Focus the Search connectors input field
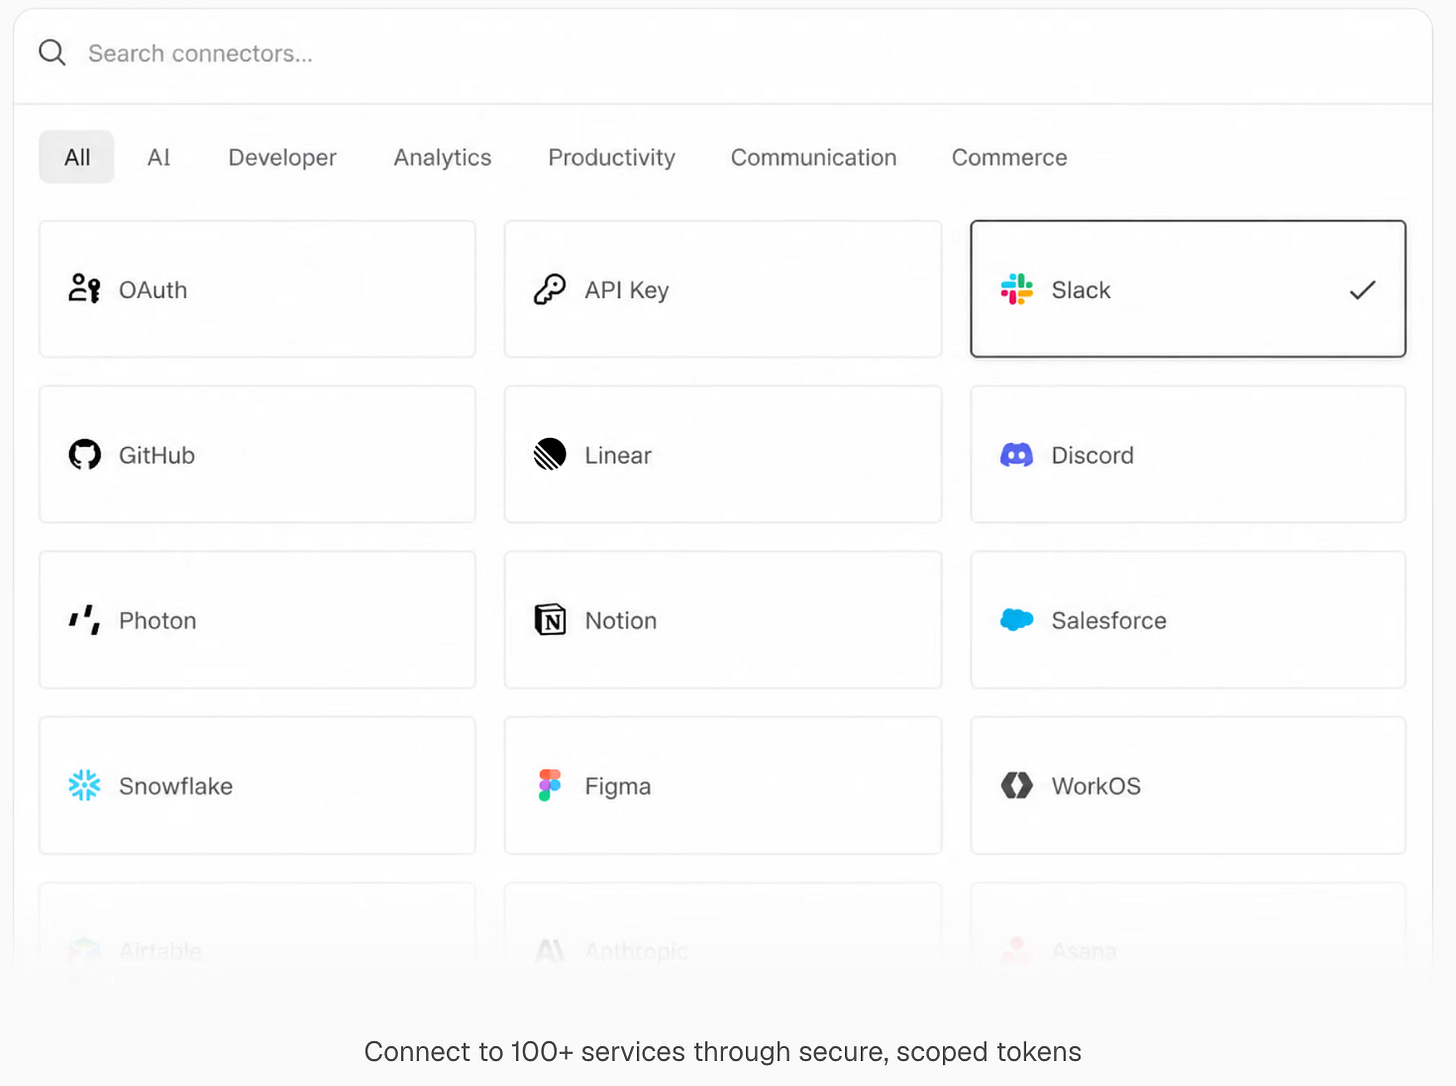Viewport: 1456px width, 1086px height. [722, 54]
